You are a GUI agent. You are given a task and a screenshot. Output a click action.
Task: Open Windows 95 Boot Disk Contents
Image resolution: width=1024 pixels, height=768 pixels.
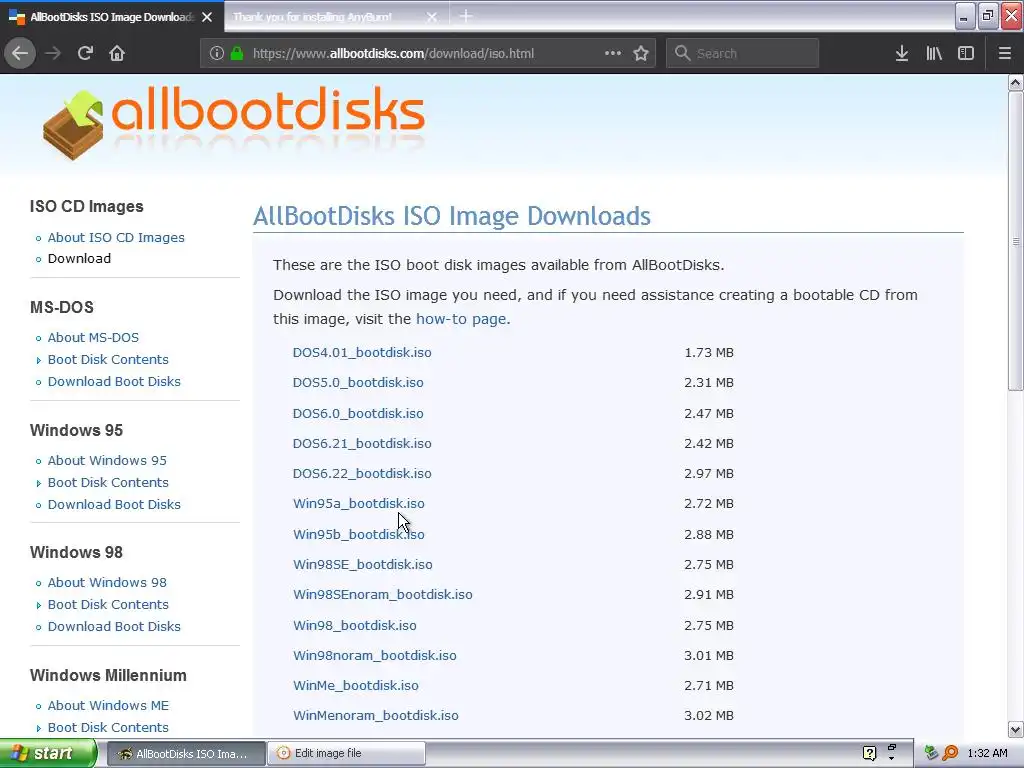pyautogui.click(x=108, y=483)
